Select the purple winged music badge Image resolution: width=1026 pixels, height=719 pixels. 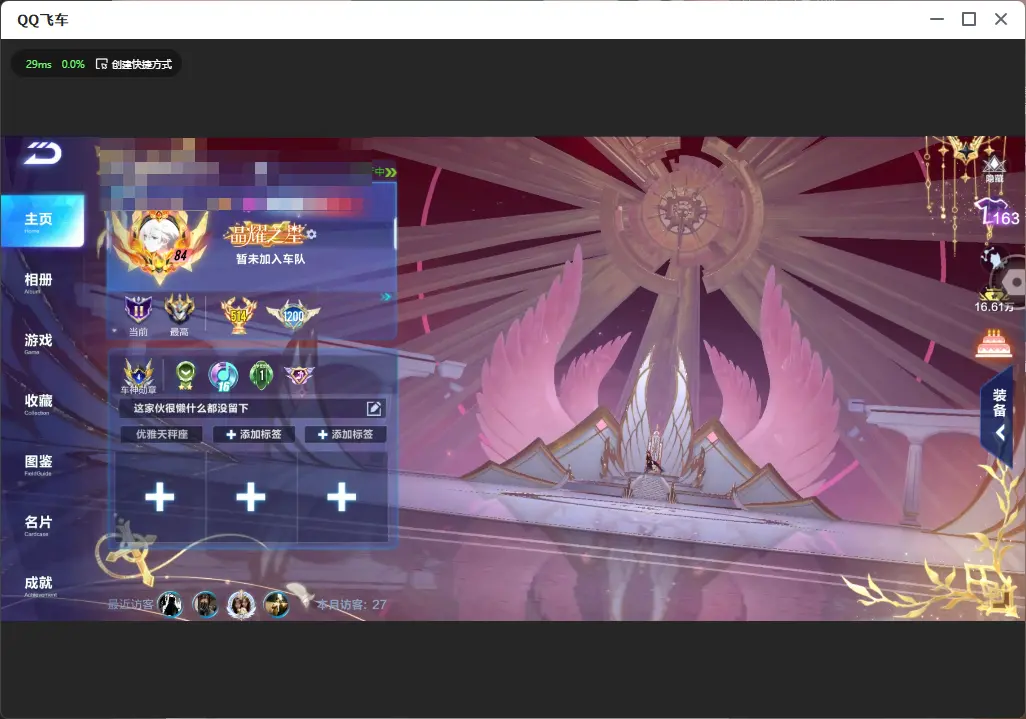click(299, 375)
